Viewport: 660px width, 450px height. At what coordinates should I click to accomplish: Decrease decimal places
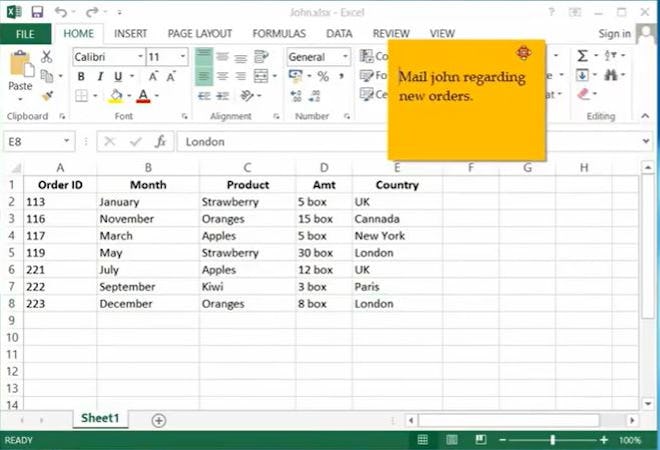coord(314,96)
